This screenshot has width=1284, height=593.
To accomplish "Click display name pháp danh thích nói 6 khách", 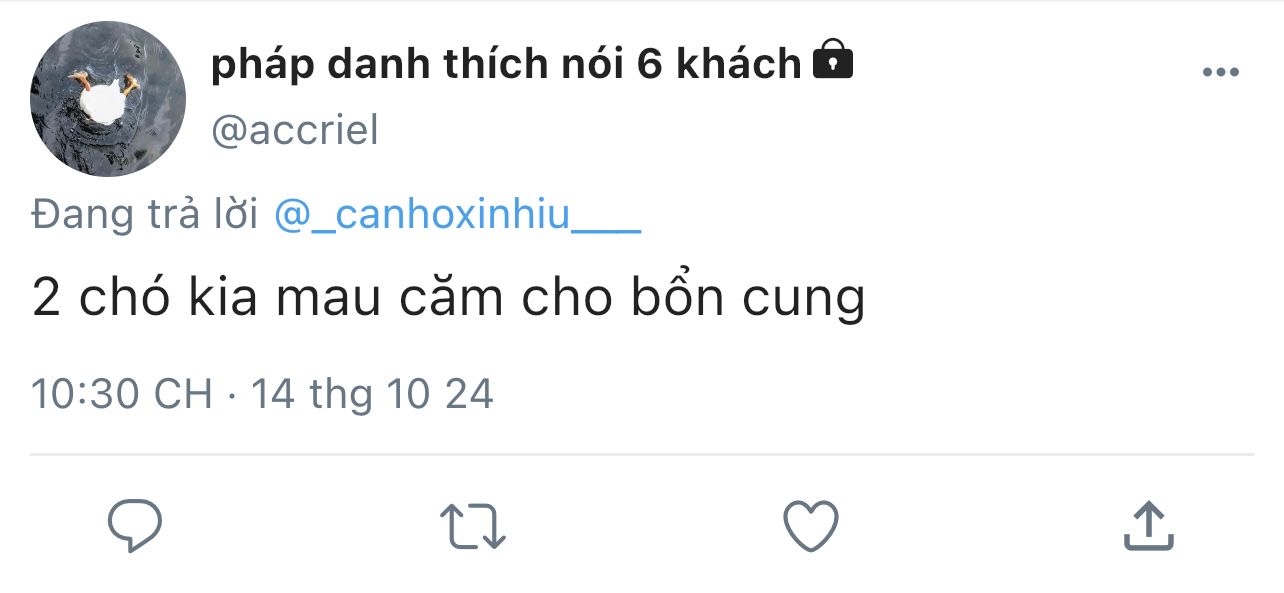I will pyautogui.click(x=506, y=64).
